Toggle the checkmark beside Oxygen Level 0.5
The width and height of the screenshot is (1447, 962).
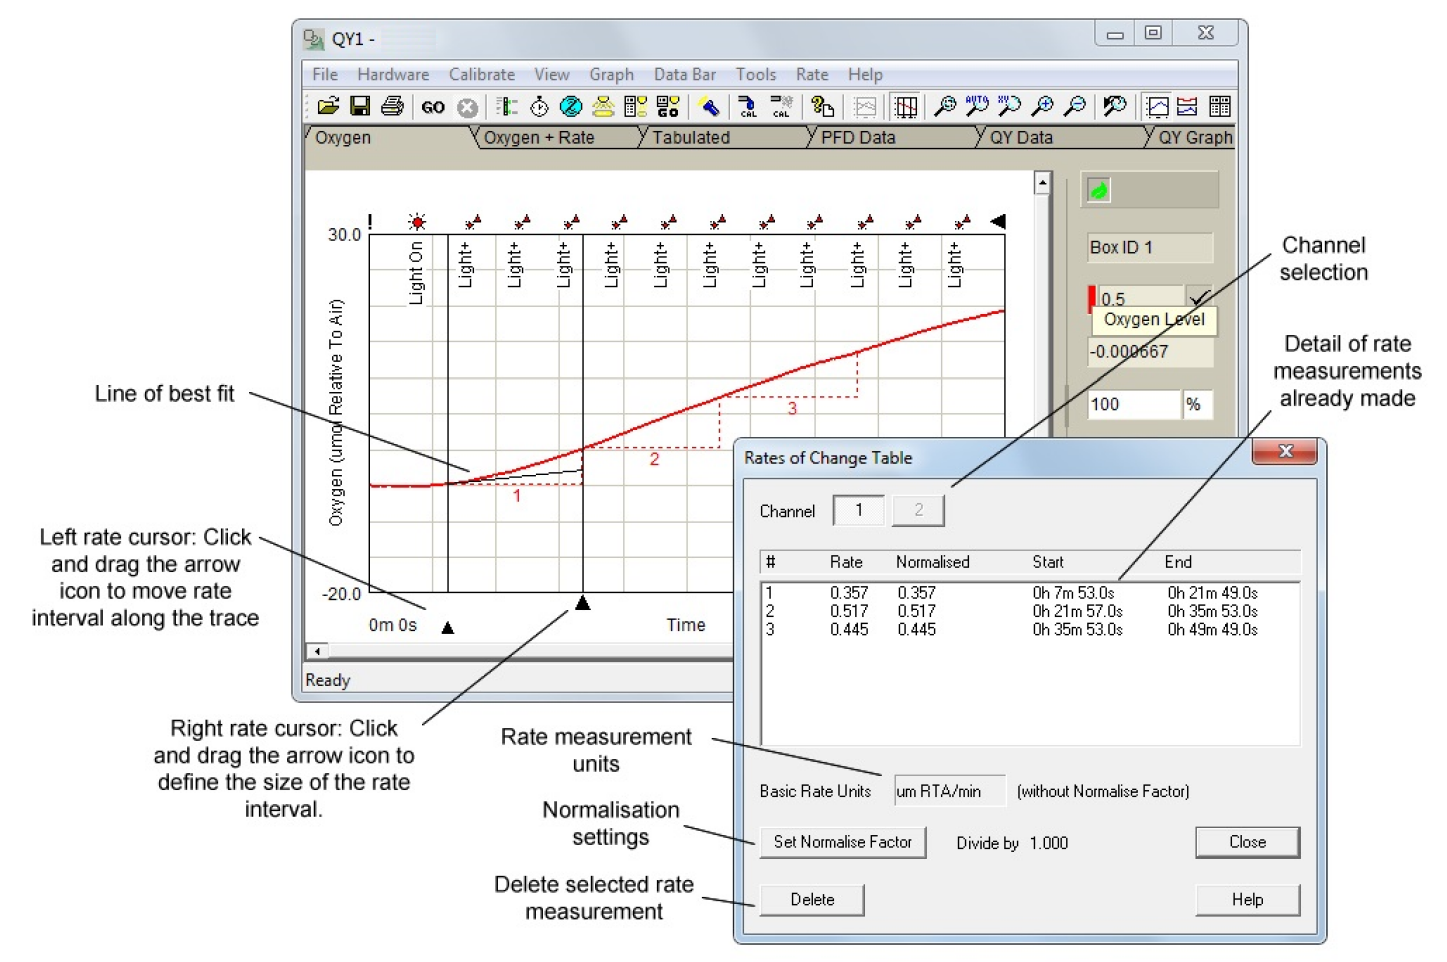1198,297
